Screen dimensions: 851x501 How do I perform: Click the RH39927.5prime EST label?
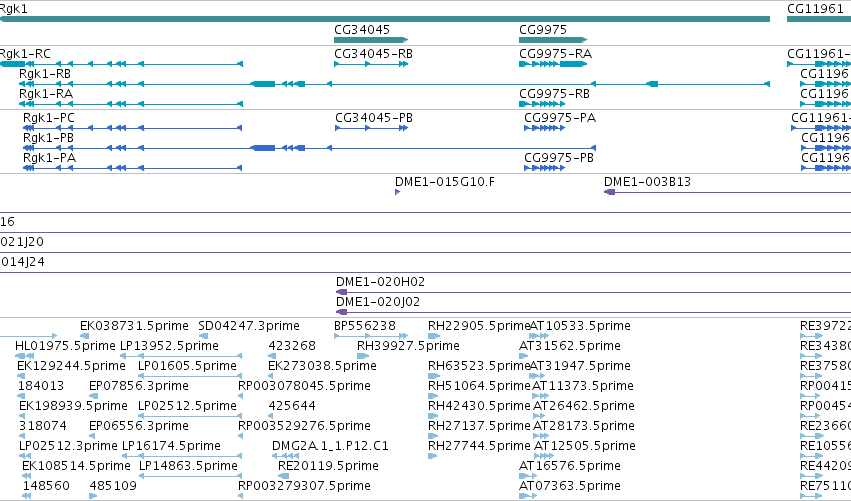click(x=408, y=346)
